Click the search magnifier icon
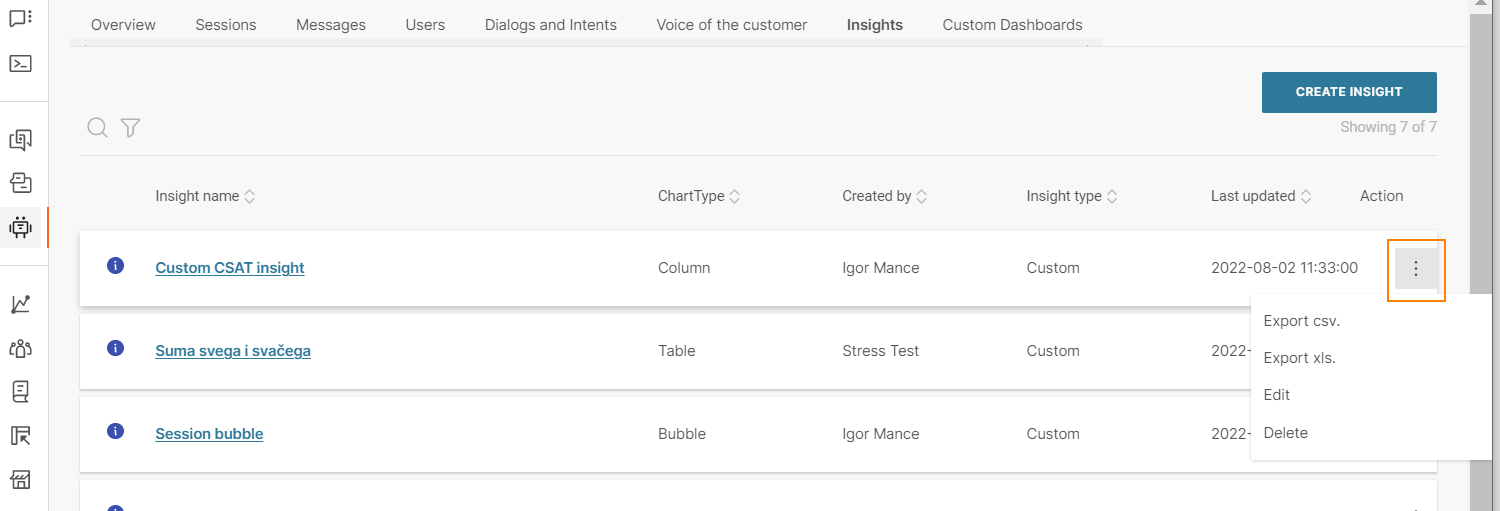 tap(97, 127)
